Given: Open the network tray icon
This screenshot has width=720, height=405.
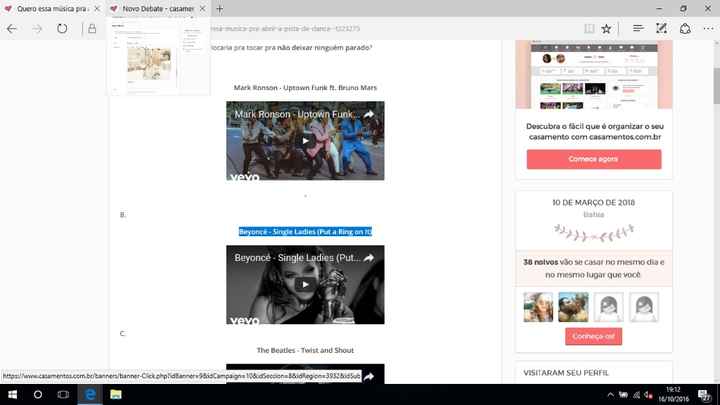Looking at the screenshot, I should [x=636, y=394].
